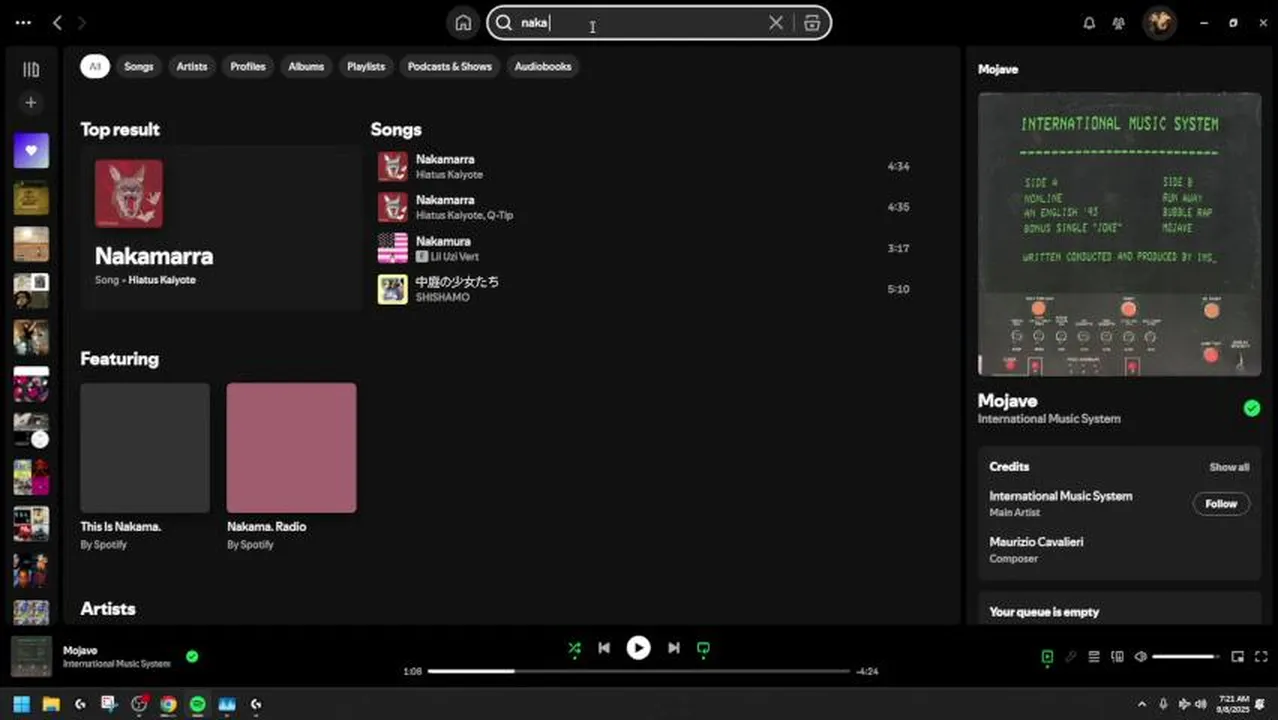Select the SHISHAMO song row
The width and height of the screenshot is (1278, 720).
[643, 290]
